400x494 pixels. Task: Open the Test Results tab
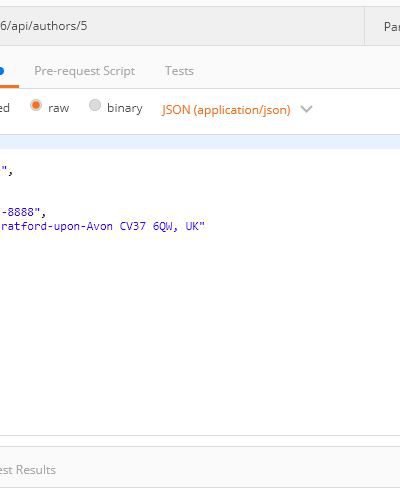tap(28, 470)
